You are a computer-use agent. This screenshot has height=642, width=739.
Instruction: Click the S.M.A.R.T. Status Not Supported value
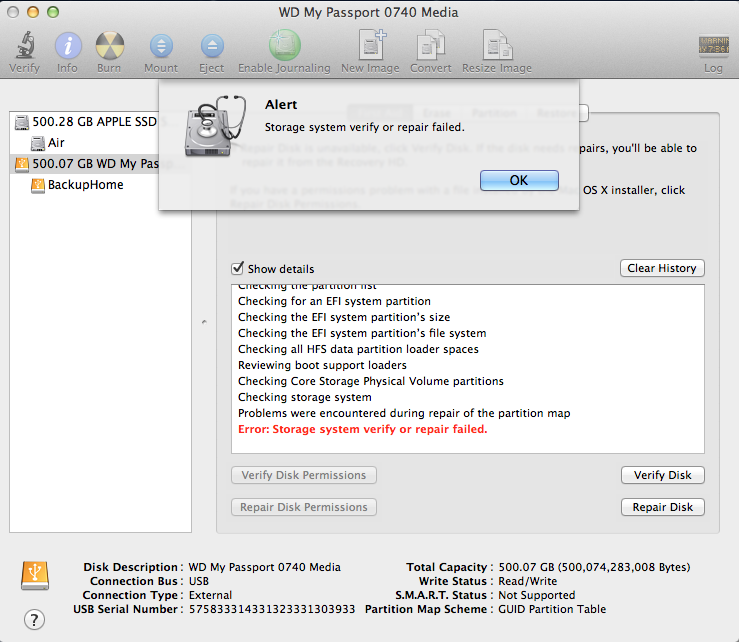(x=537, y=595)
